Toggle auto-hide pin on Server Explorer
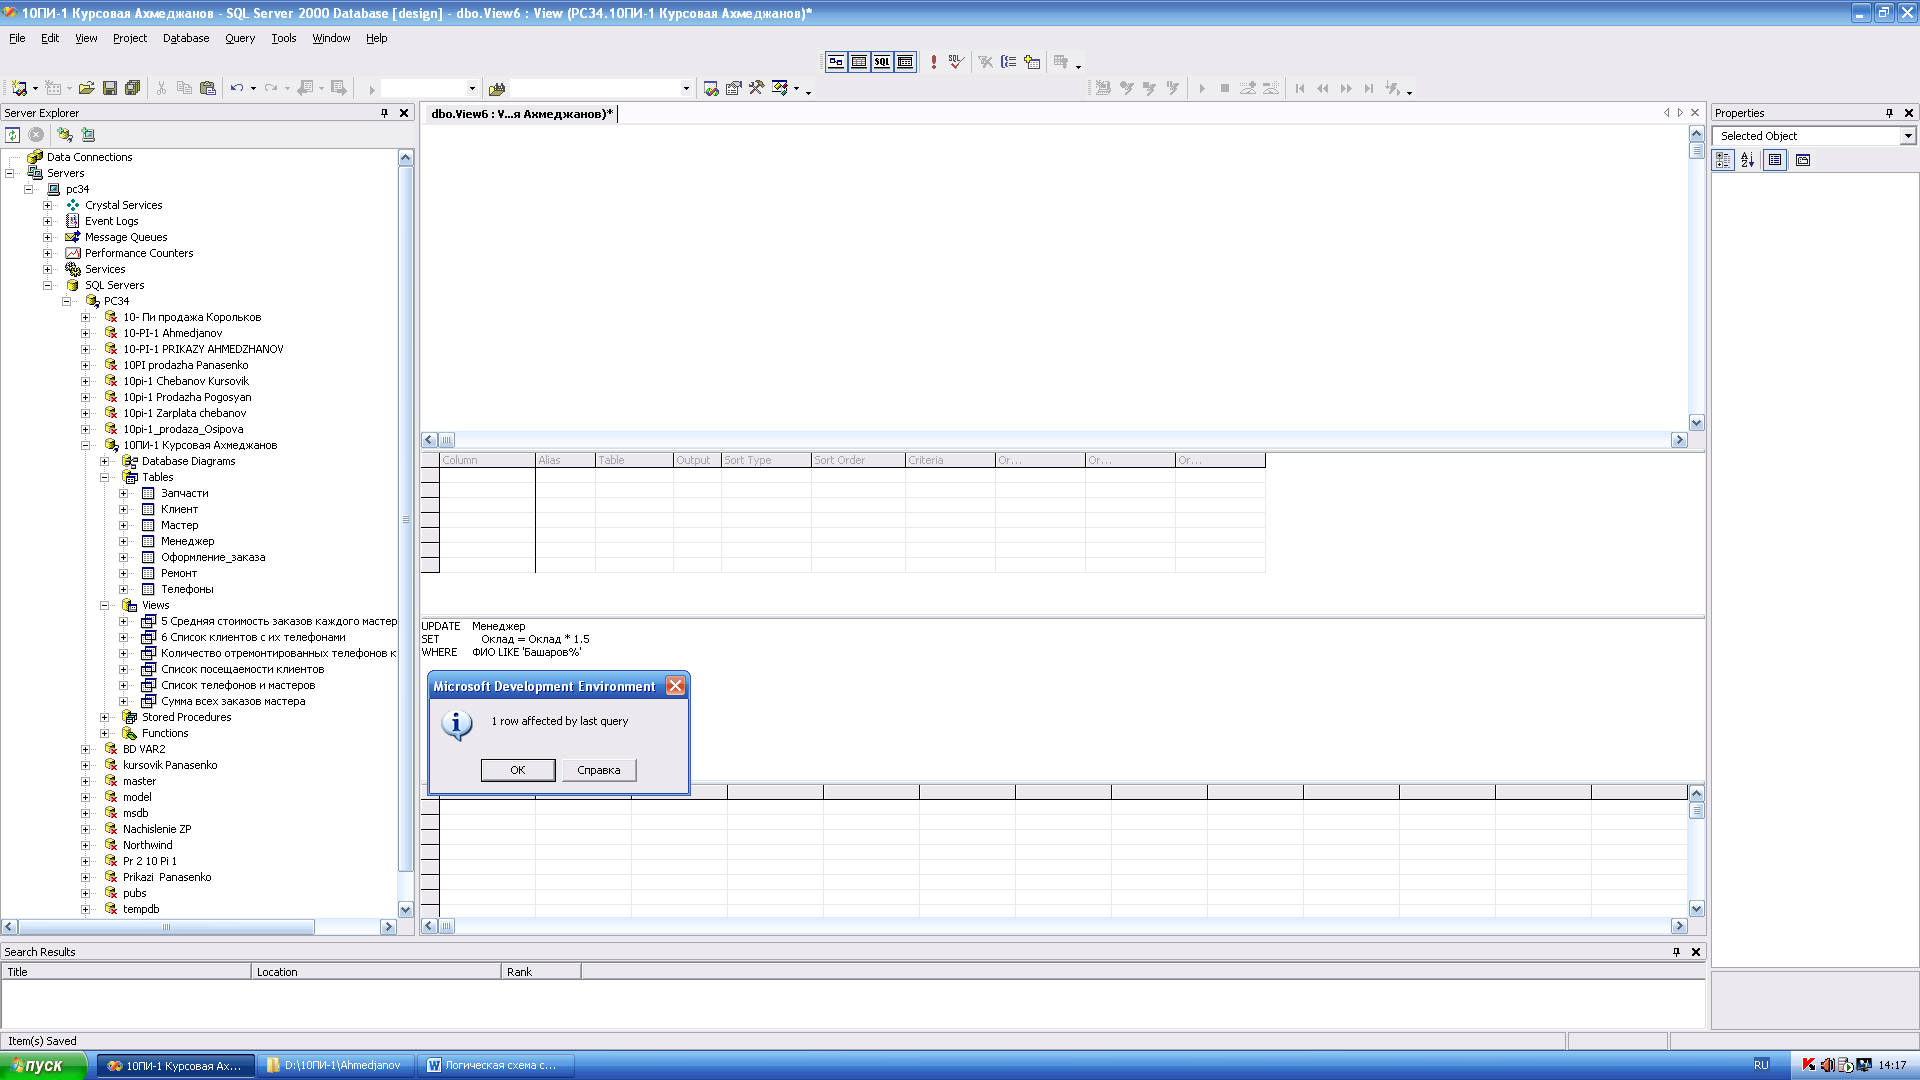 tap(385, 113)
